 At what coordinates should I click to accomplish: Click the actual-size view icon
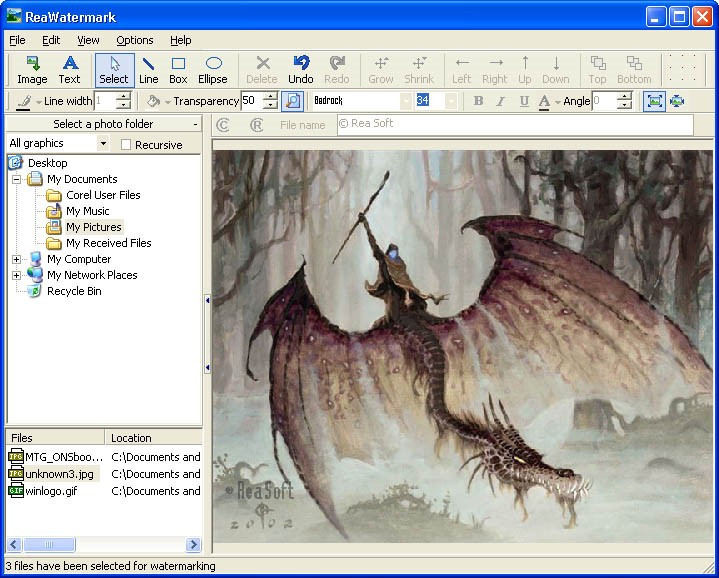(677, 101)
